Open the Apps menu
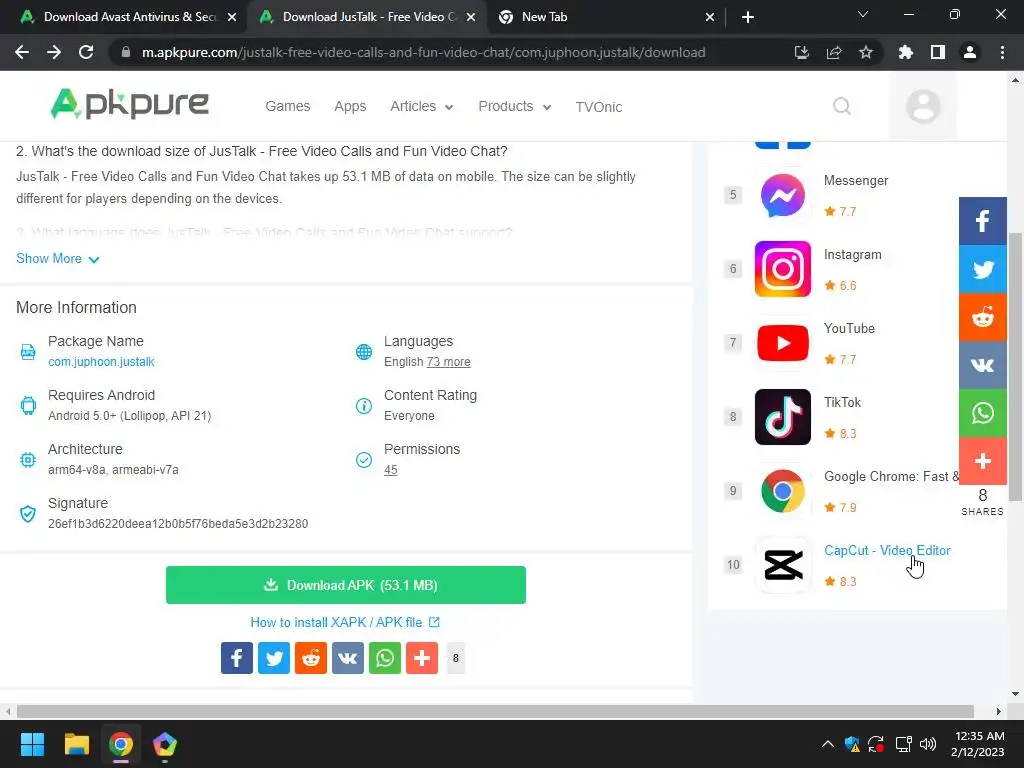1024x768 pixels. coord(350,106)
